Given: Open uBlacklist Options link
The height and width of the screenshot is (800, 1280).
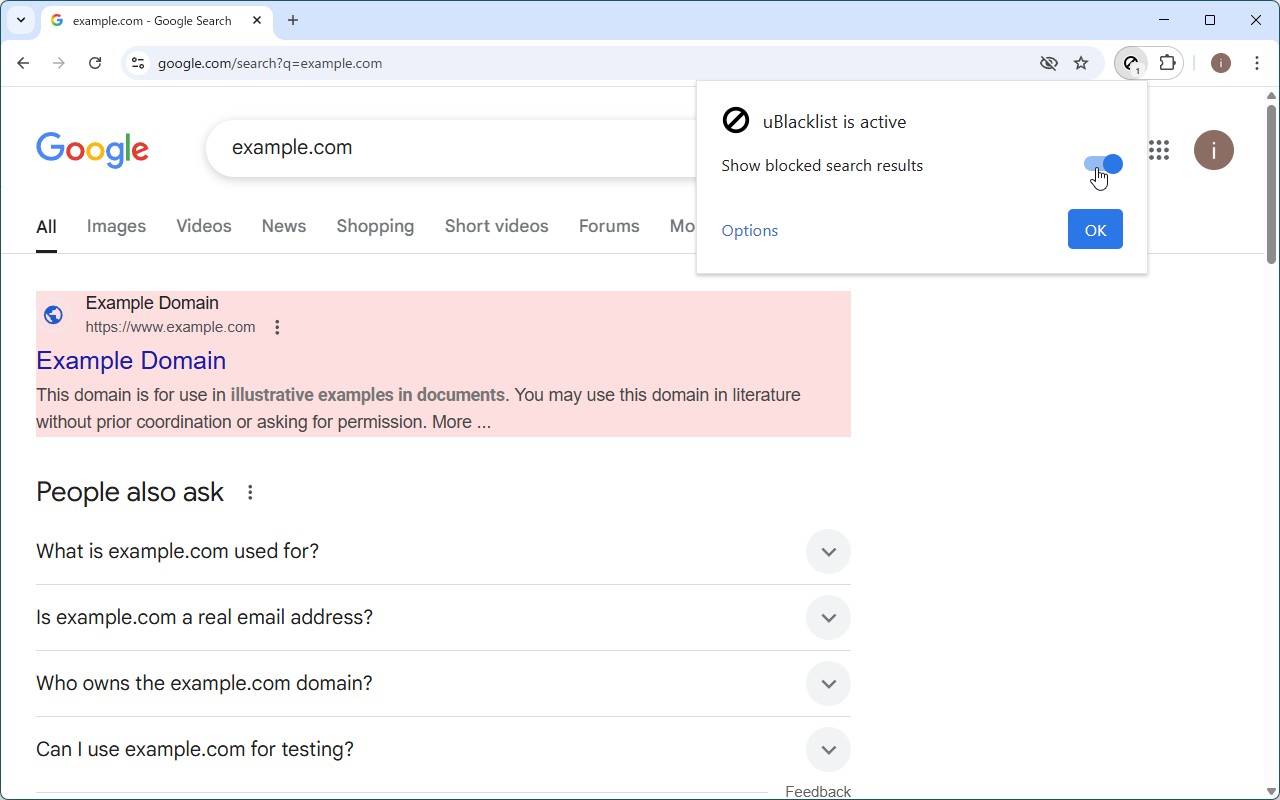Looking at the screenshot, I should coord(749,231).
